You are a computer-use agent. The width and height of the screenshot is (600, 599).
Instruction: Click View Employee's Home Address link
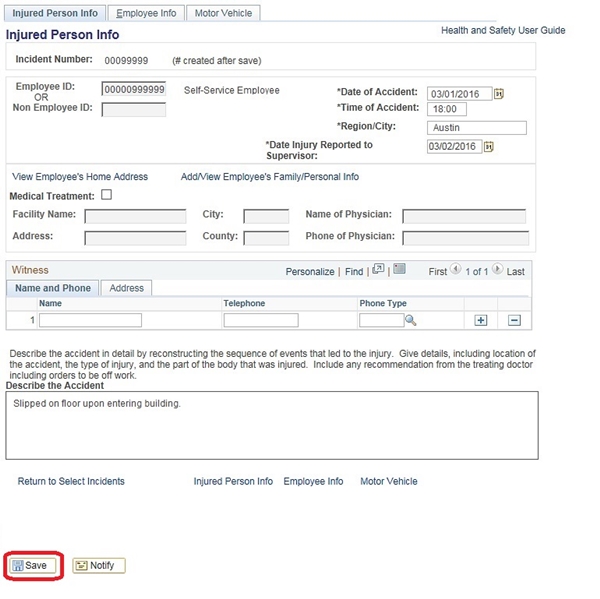click(80, 177)
